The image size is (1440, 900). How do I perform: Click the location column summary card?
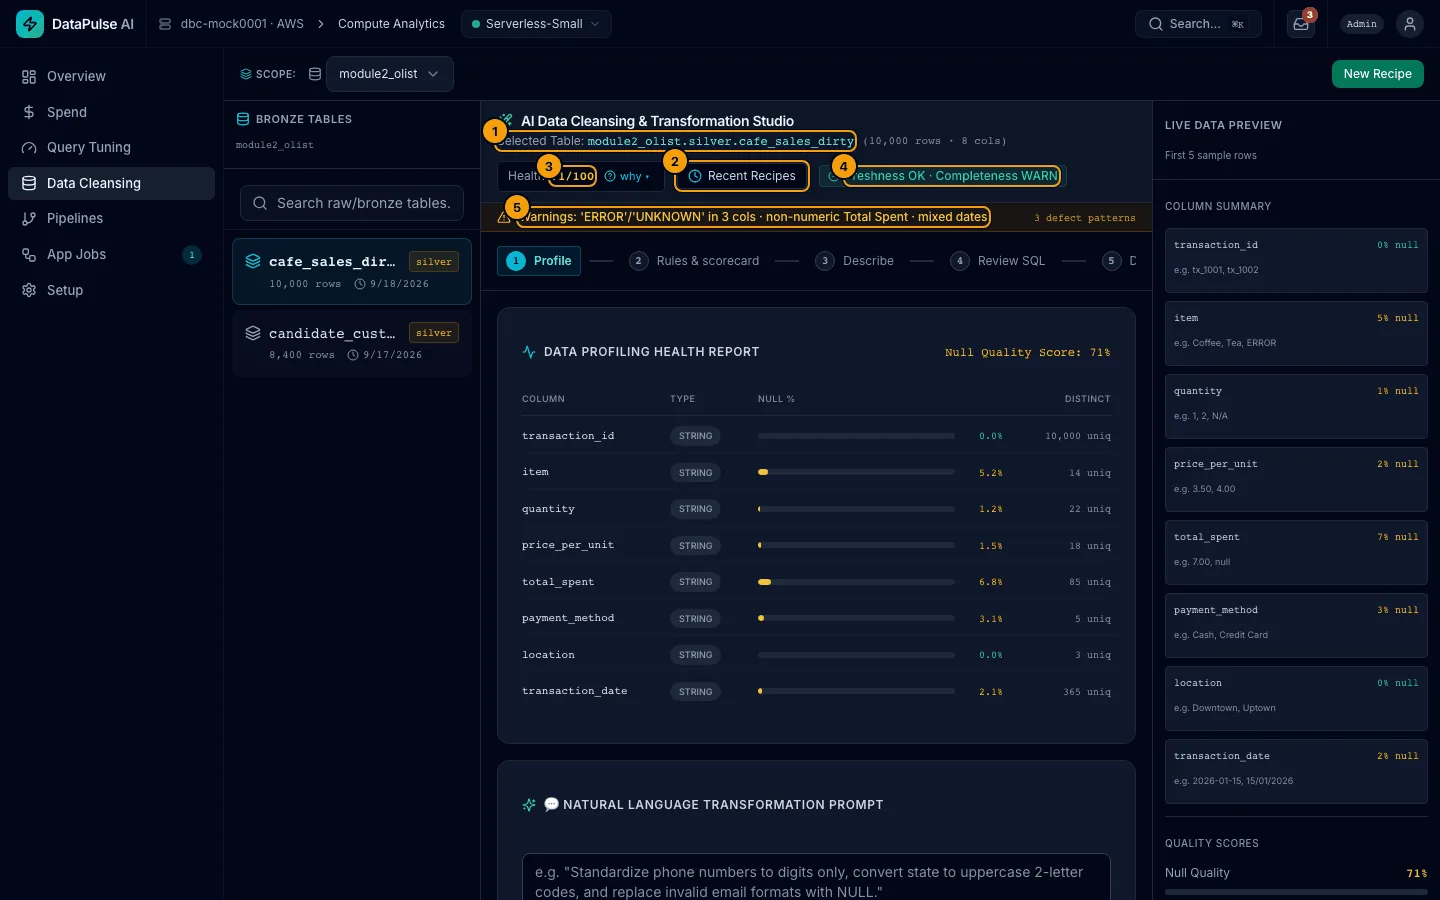(1296, 698)
